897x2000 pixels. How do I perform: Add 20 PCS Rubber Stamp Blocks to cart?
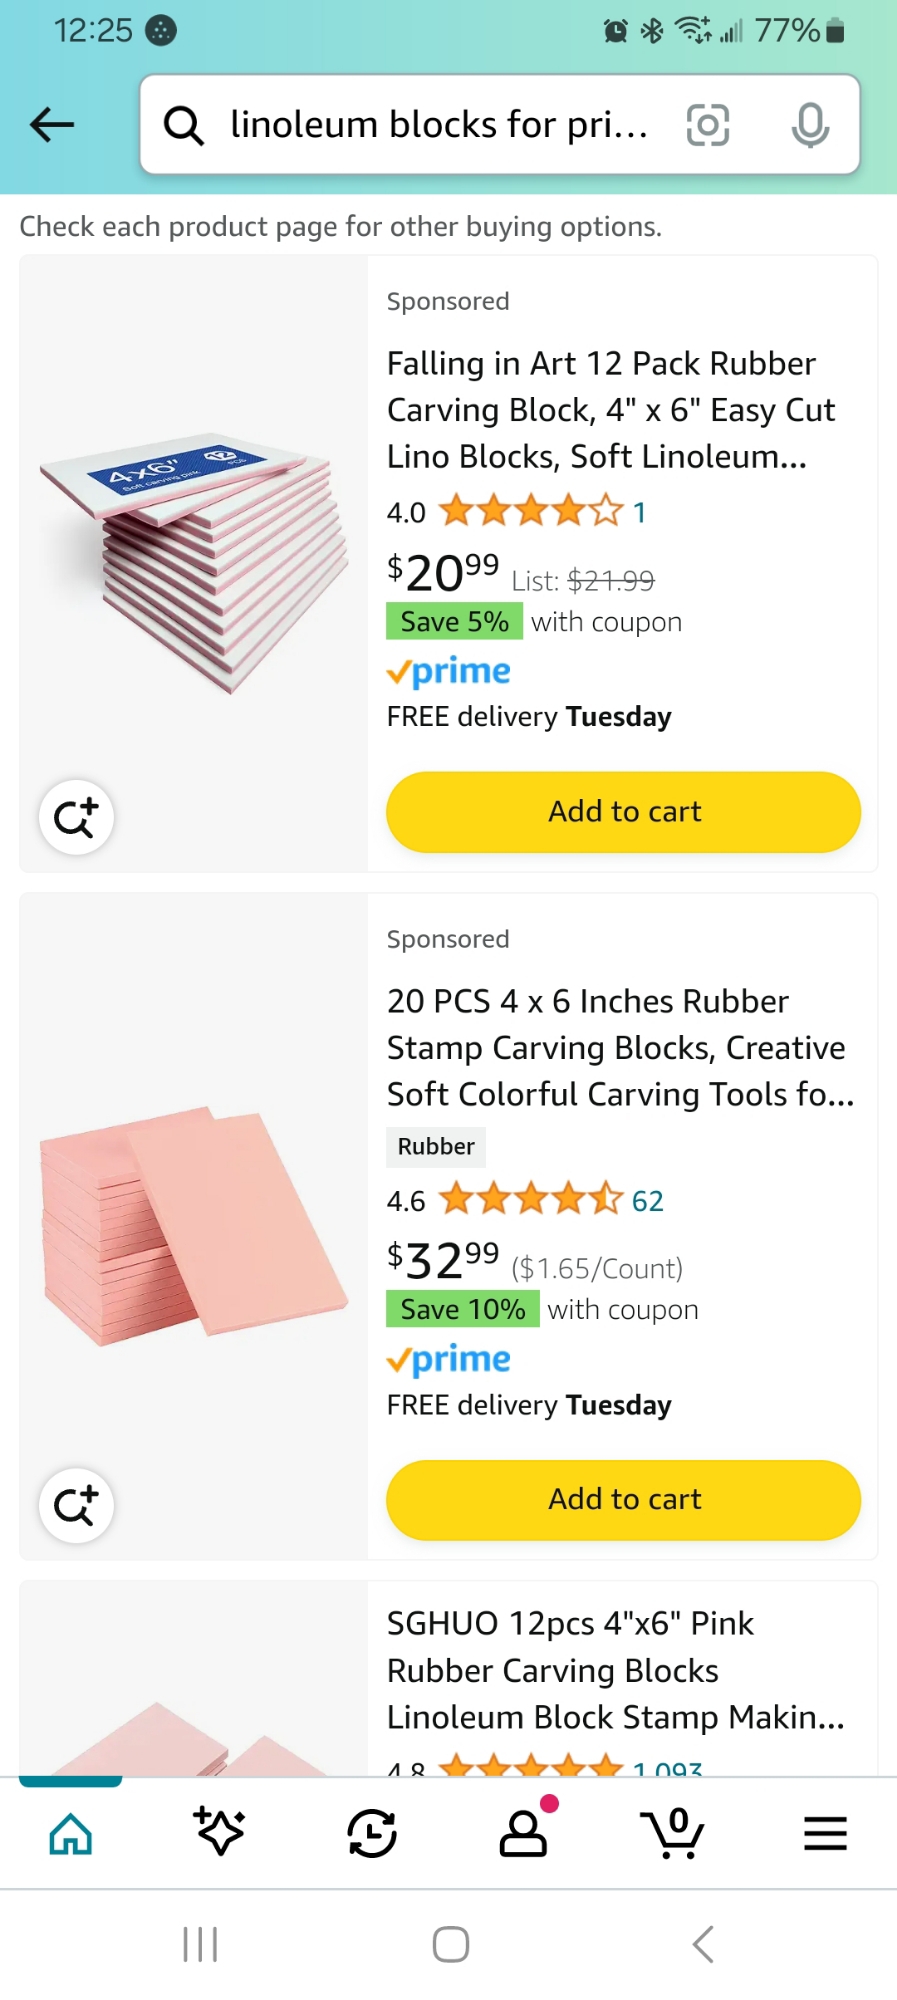(623, 1500)
